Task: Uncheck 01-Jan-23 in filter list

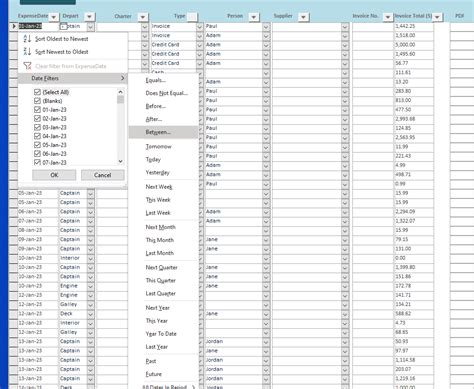Action: (37, 110)
